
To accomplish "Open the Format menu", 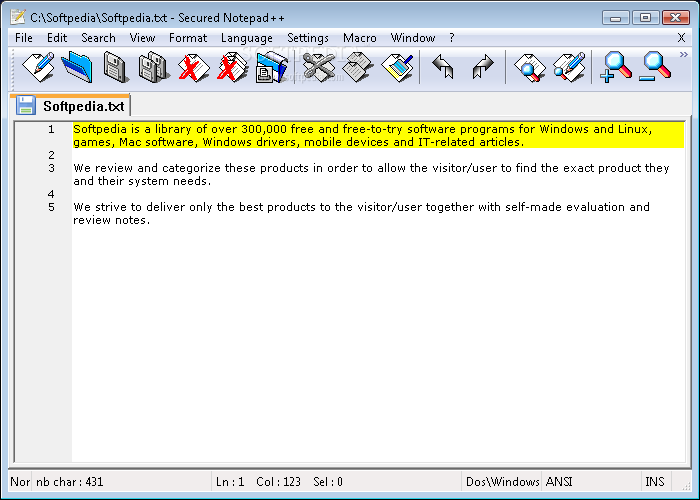I will click(188, 38).
